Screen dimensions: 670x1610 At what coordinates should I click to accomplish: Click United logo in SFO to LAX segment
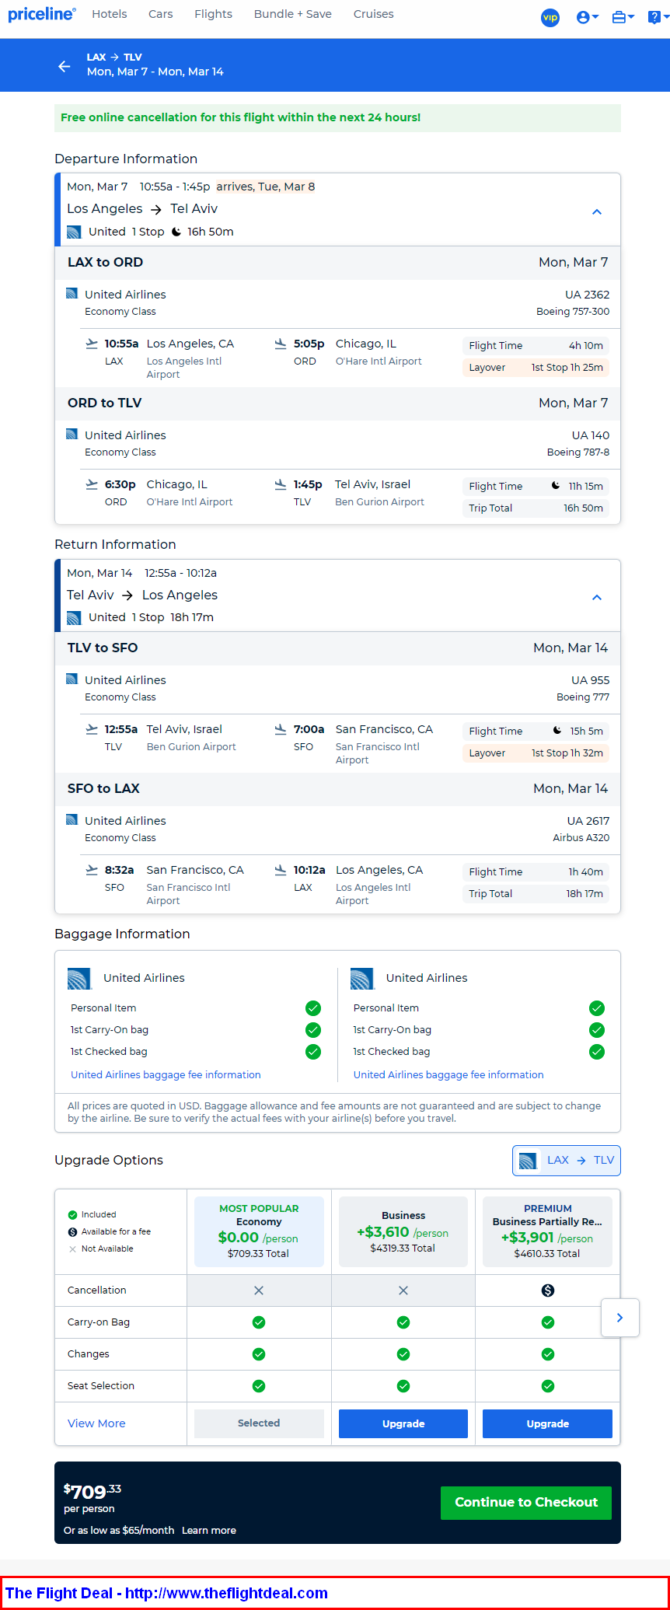tap(71, 820)
